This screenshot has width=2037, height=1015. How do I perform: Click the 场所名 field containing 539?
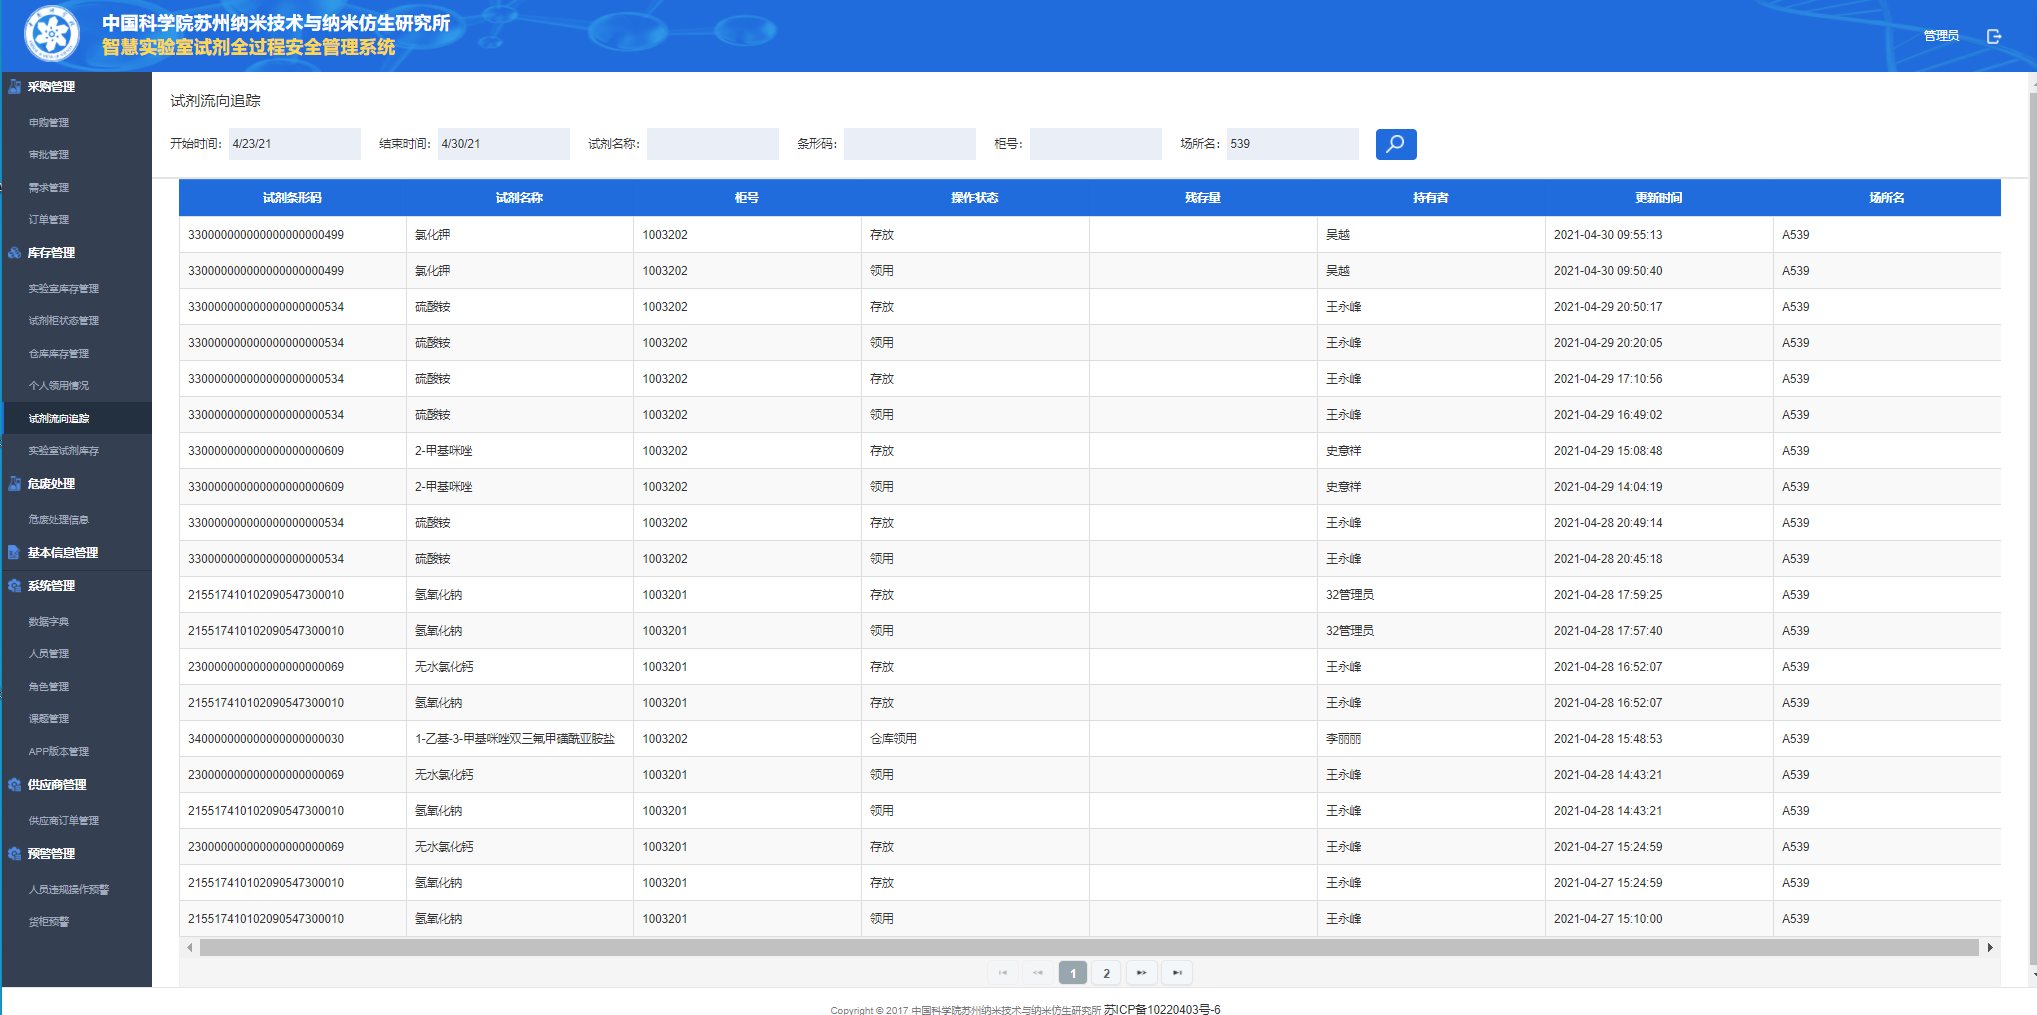(x=1293, y=144)
